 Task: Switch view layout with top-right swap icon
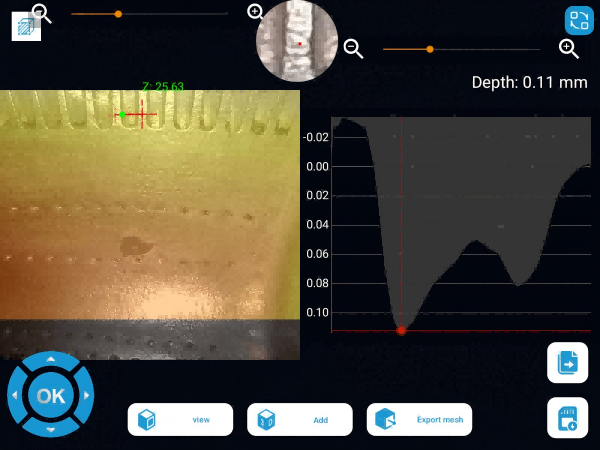[x=579, y=21]
